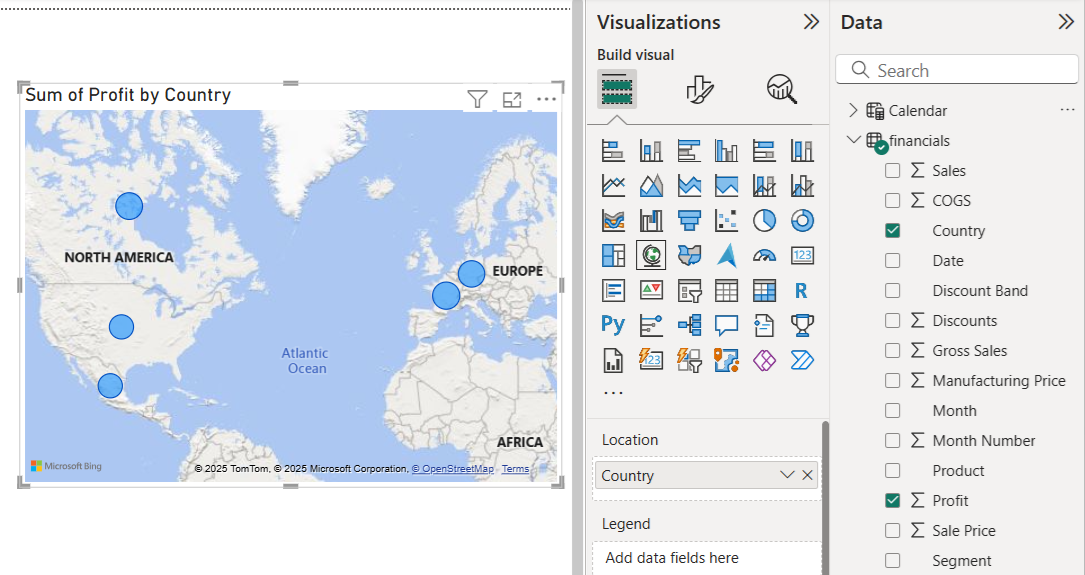Choose the Azure Map visual icon
The height and width of the screenshot is (575, 1085).
tap(727, 256)
